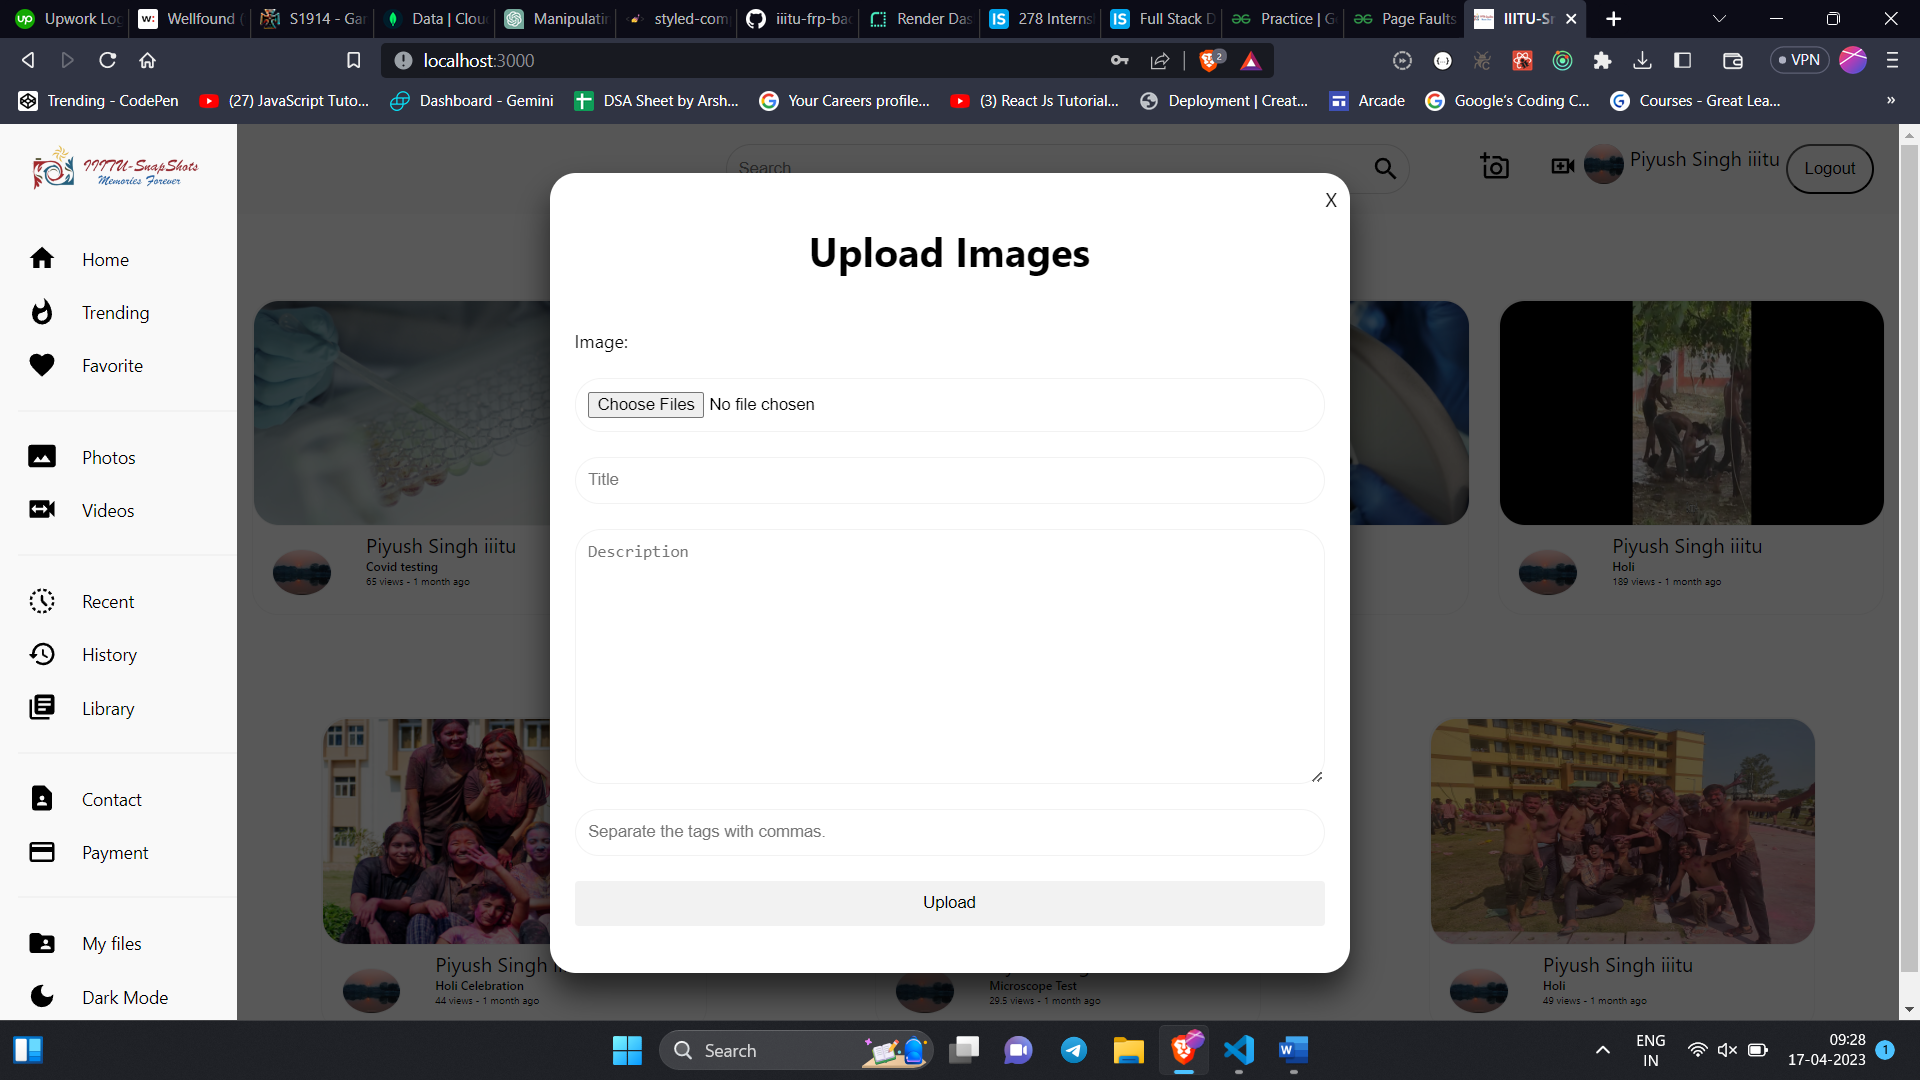Select the Photos sidebar icon

(42, 457)
